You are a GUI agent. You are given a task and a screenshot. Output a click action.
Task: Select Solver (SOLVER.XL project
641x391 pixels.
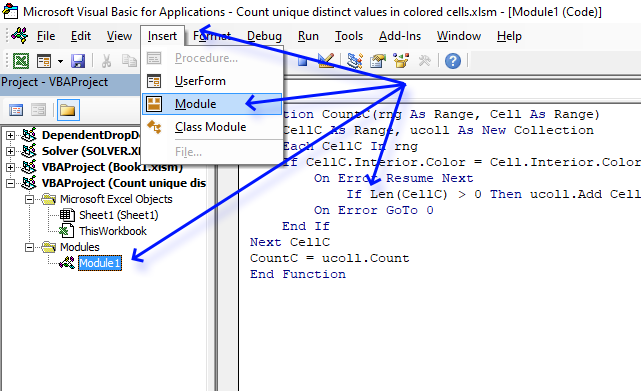point(91,151)
